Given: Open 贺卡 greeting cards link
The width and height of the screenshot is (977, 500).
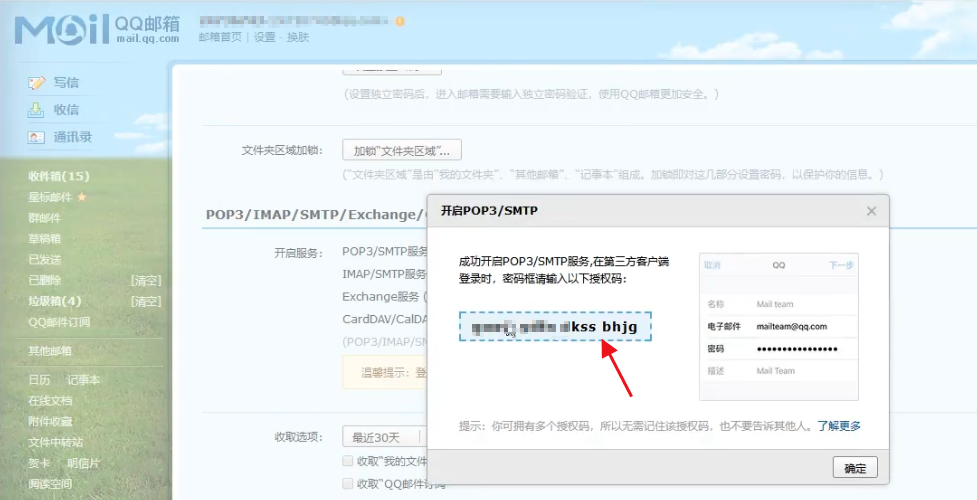Looking at the screenshot, I should (39, 463).
